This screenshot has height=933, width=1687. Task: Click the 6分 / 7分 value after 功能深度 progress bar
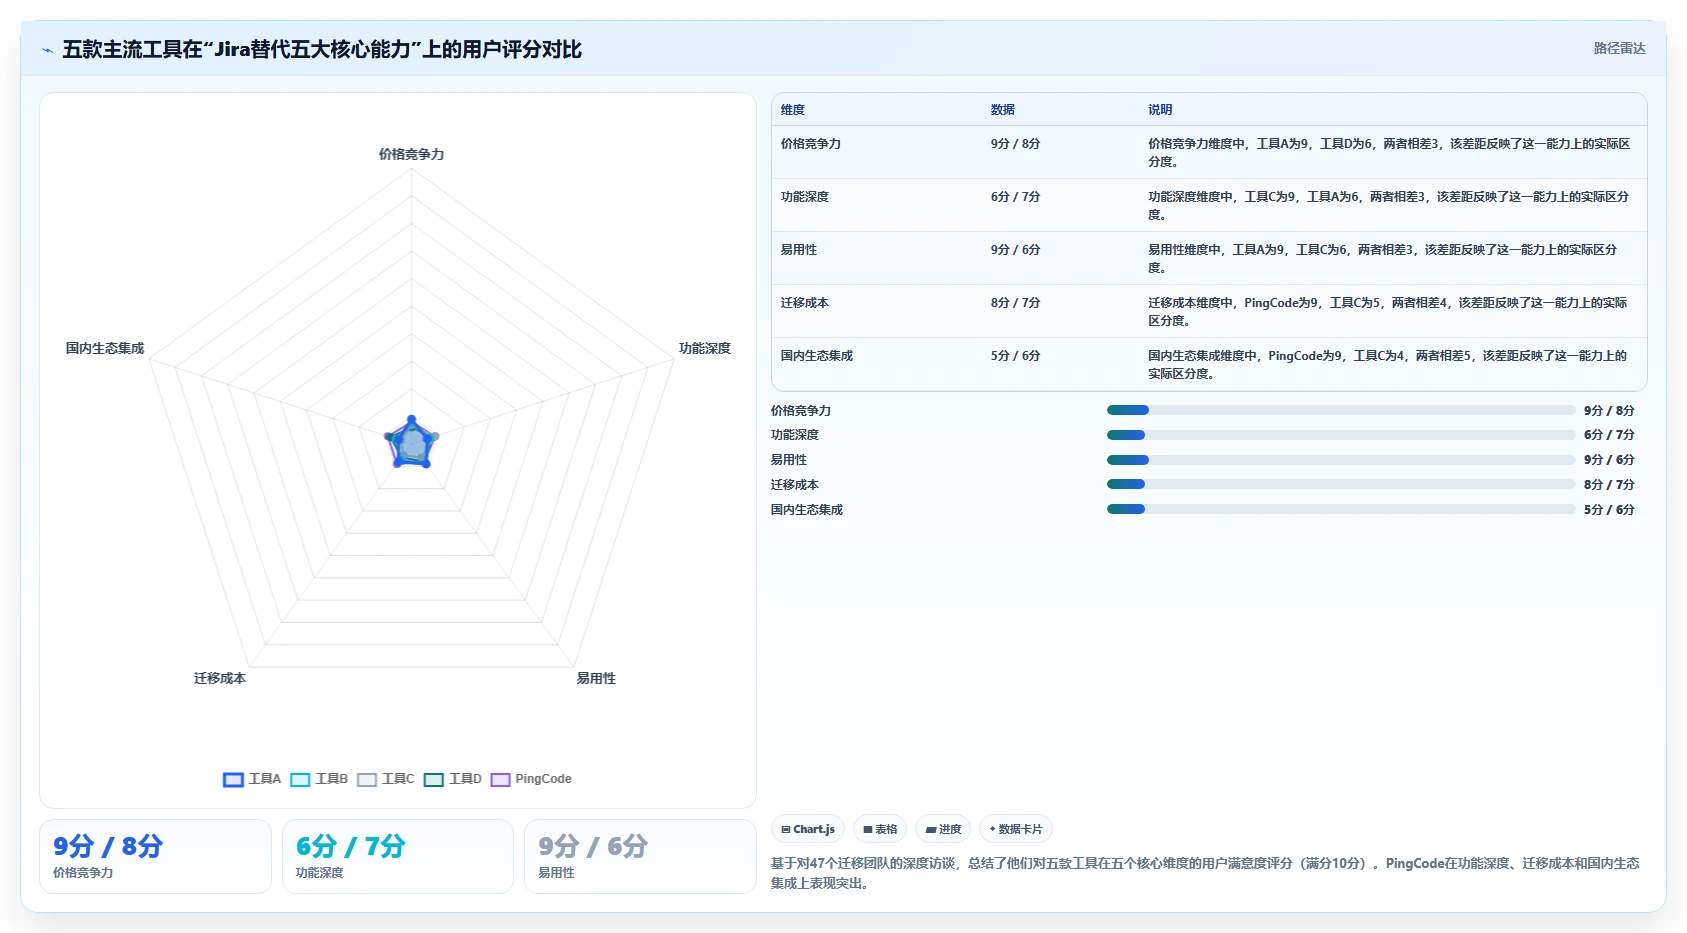pyautogui.click(x=1609, y=435)
